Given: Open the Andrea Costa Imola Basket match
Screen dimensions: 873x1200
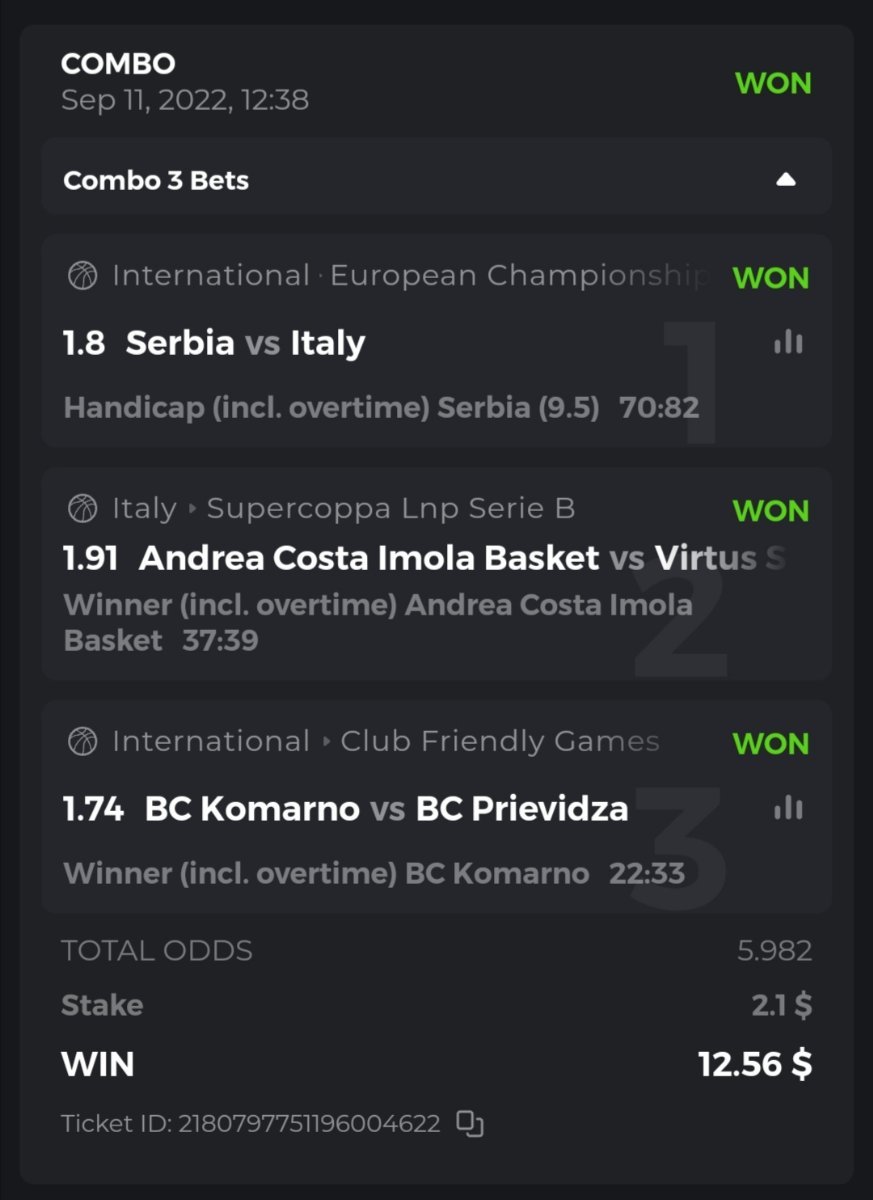Looking at the screenshot, I should click(x=368, y=557).
